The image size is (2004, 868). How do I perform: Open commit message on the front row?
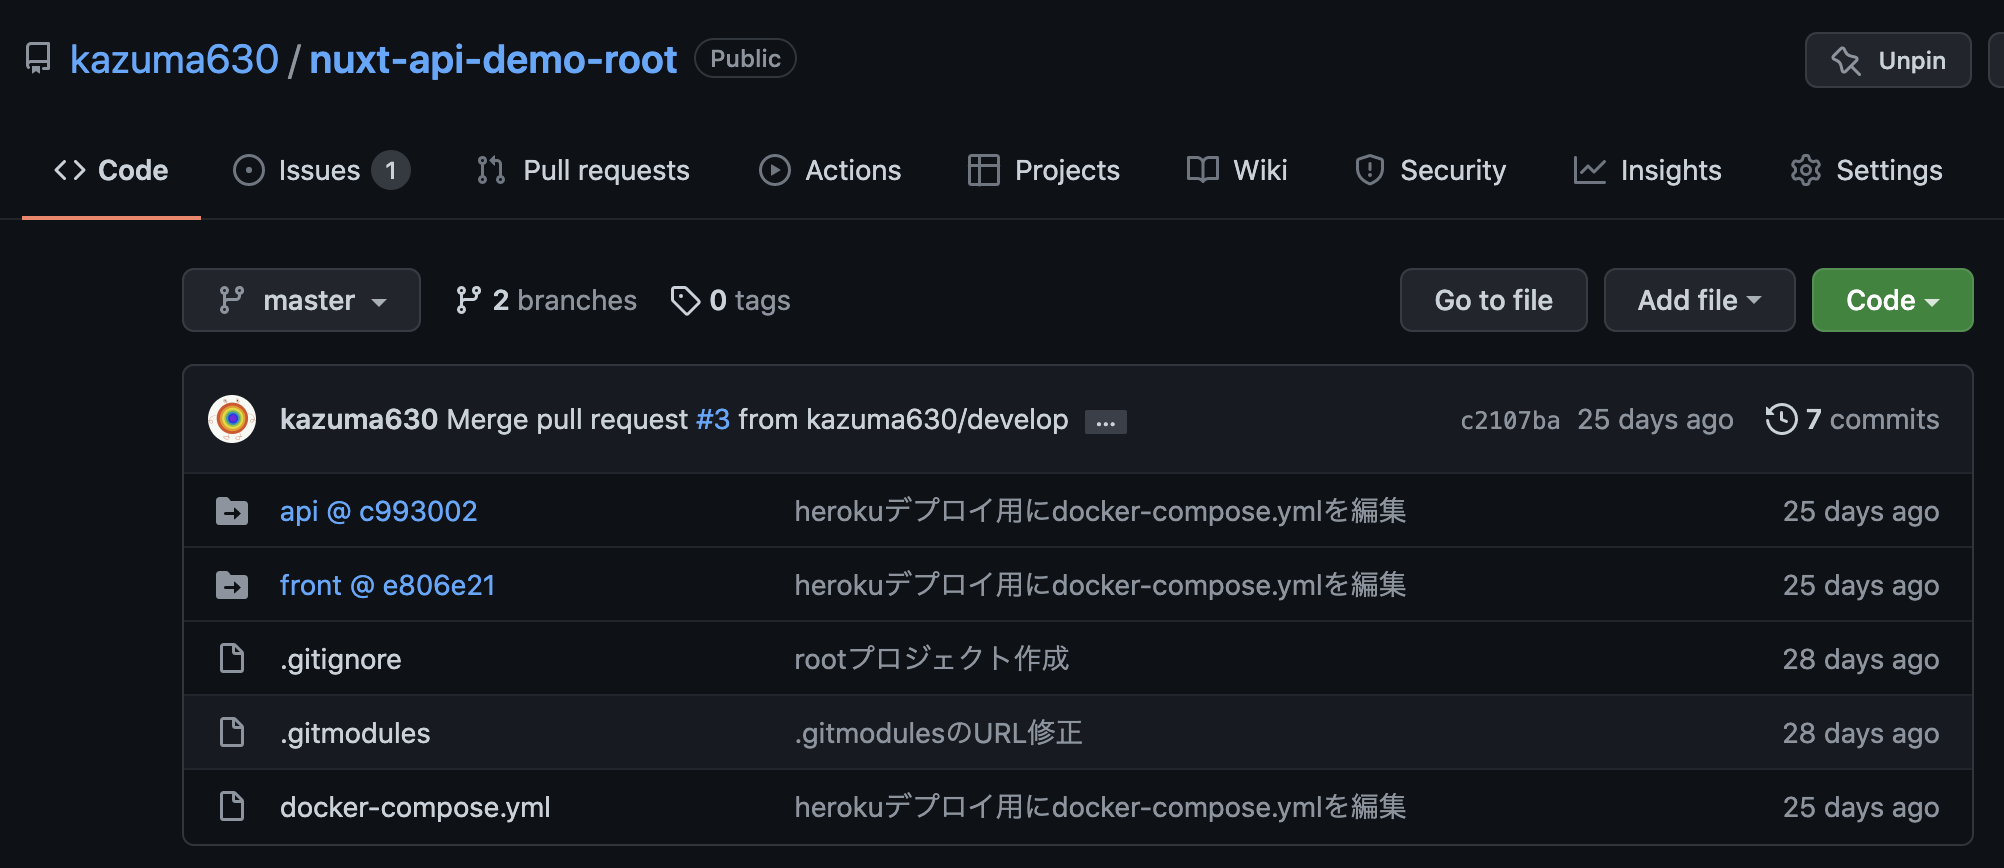point(1100,585)
